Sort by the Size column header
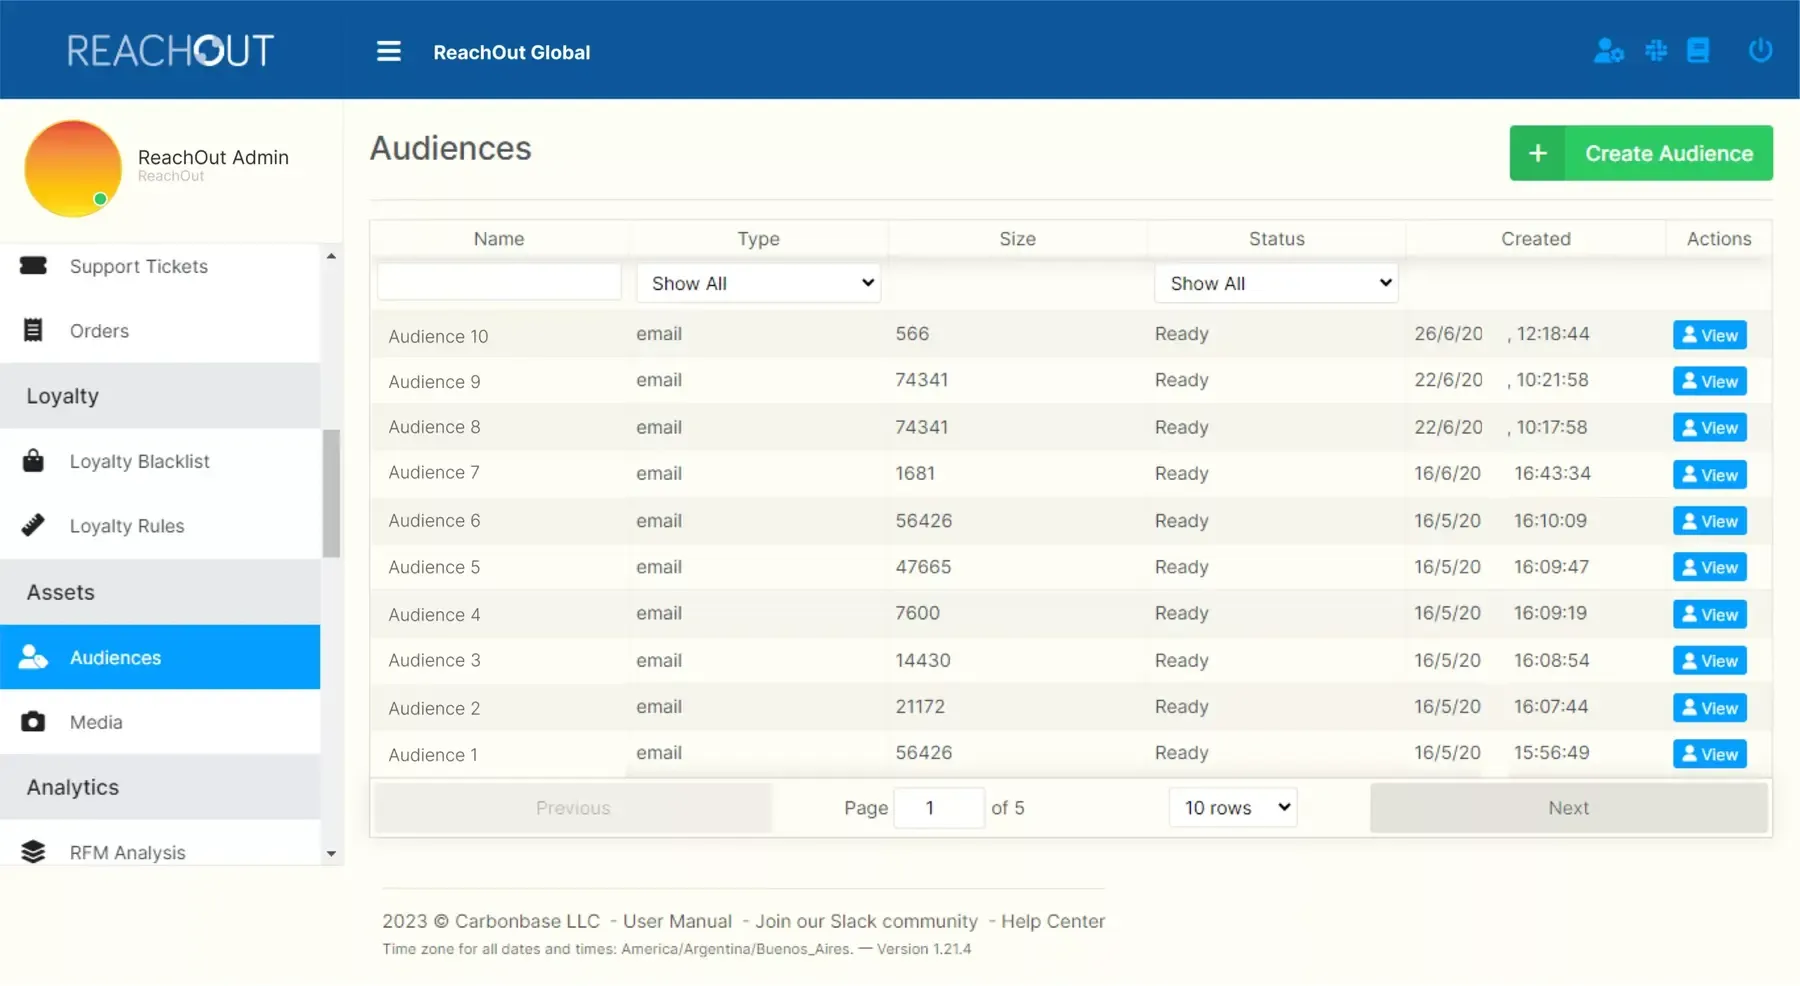Screen dimensions: 1800x986 tap(1017, 238)
